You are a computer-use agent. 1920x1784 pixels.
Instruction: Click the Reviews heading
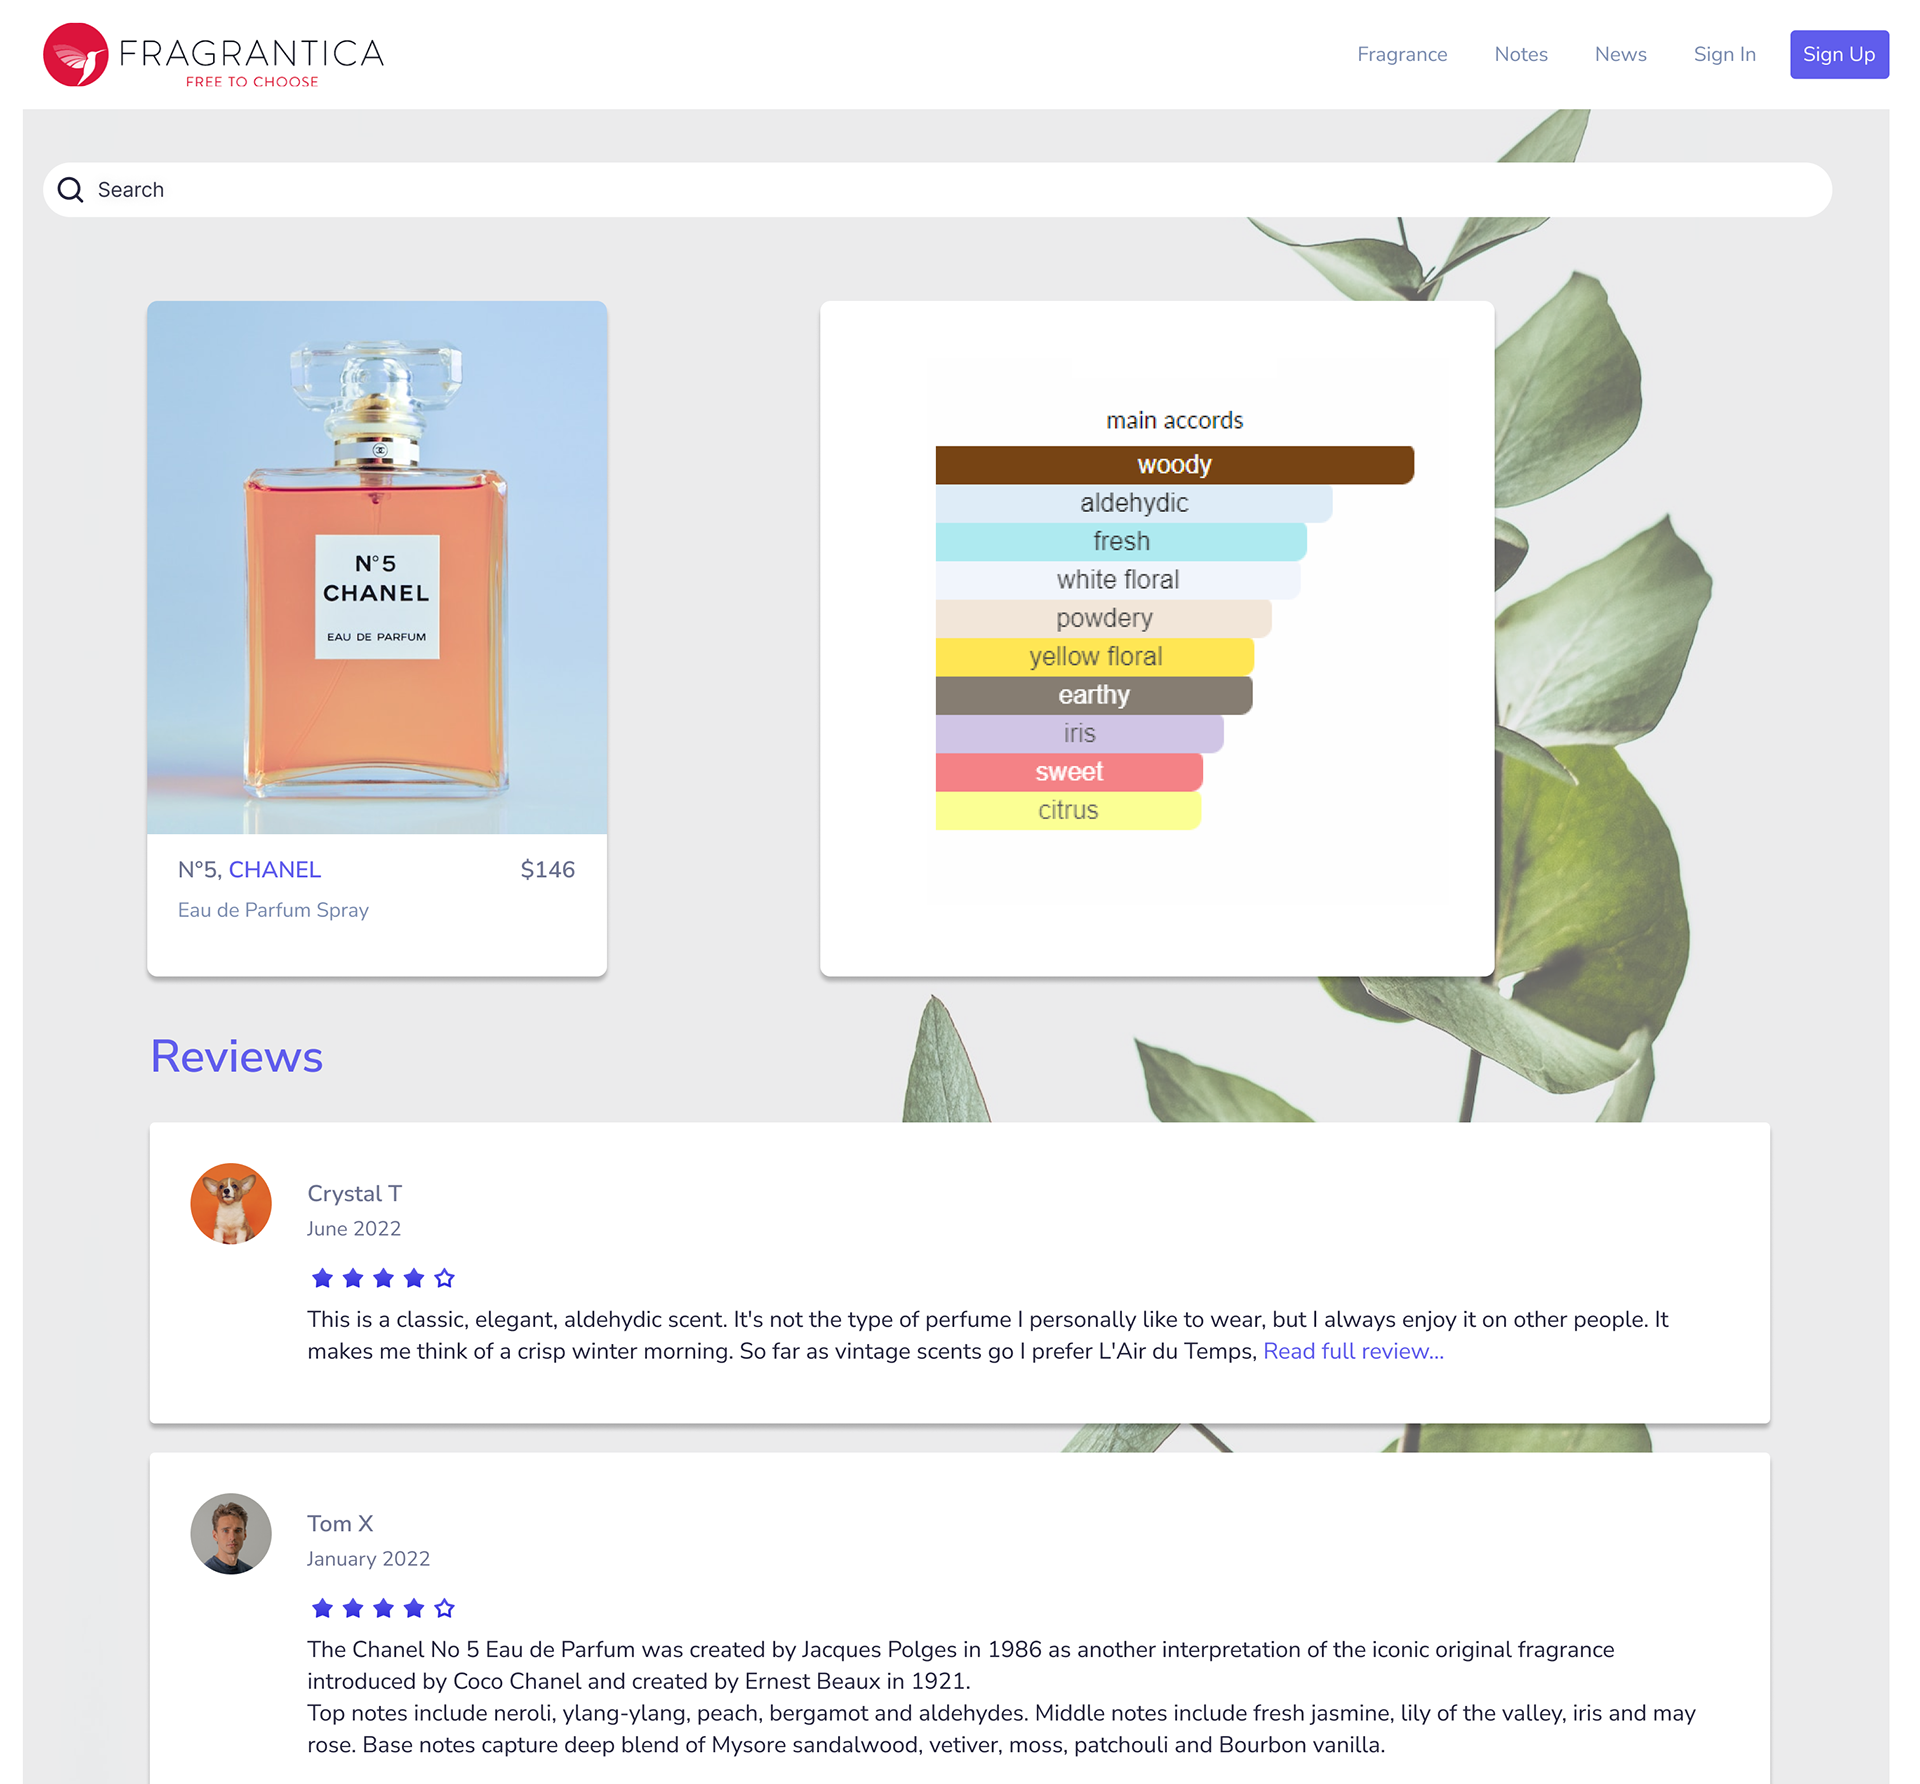click(x=237, y=1057)
